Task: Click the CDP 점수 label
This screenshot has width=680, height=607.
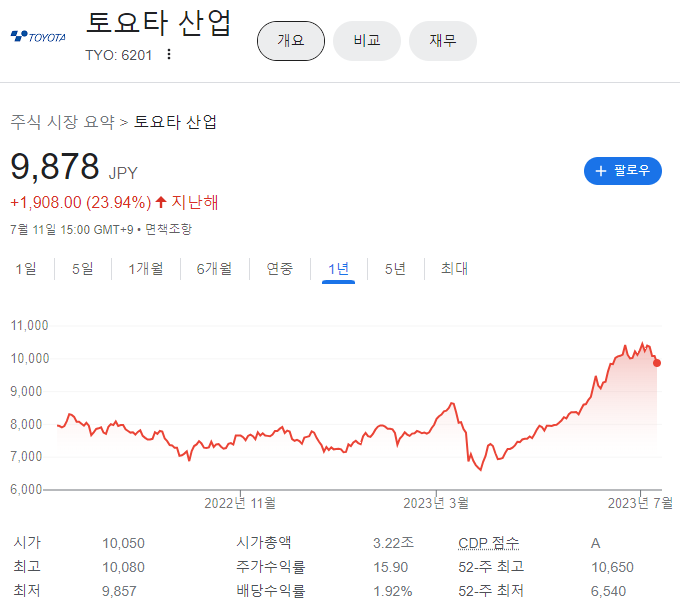Action: click(x=488, y=543)
